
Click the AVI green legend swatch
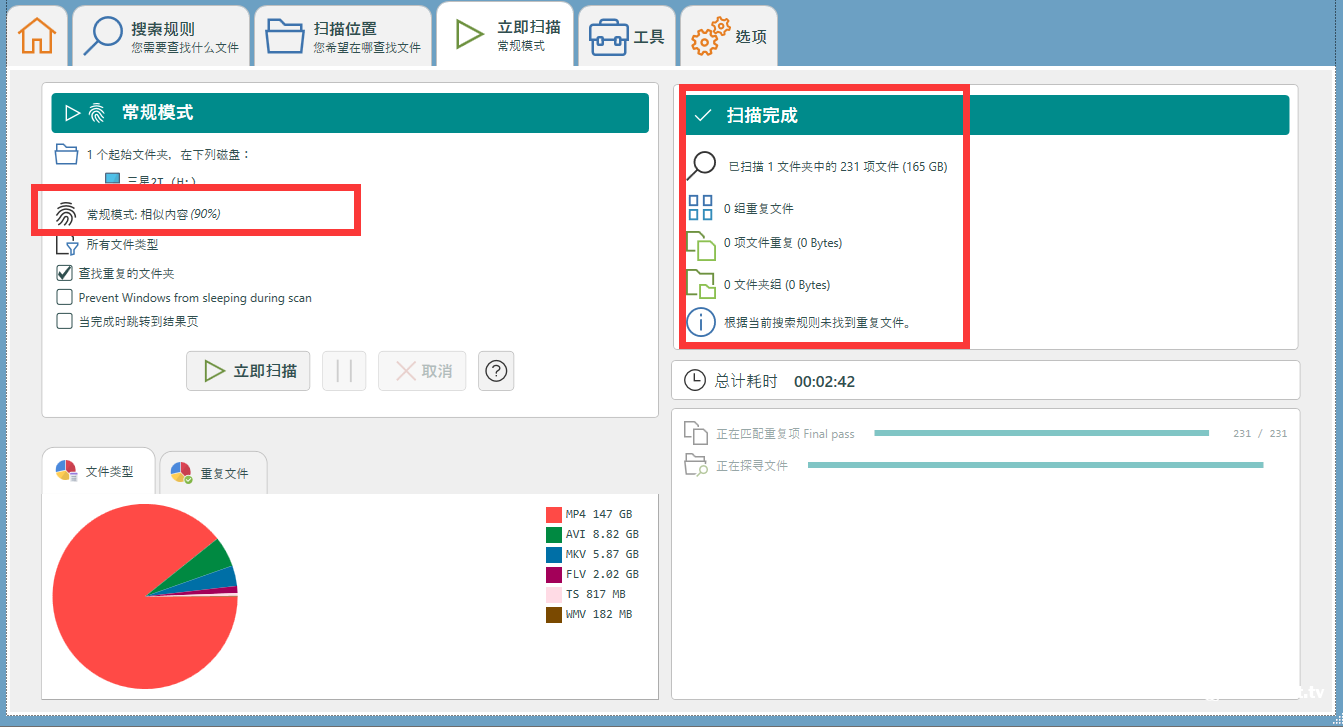[x=553, y=534]
